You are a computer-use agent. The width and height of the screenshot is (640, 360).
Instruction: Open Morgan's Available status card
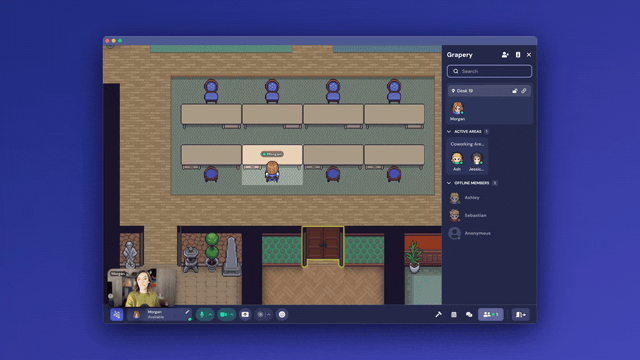(159, 314)
